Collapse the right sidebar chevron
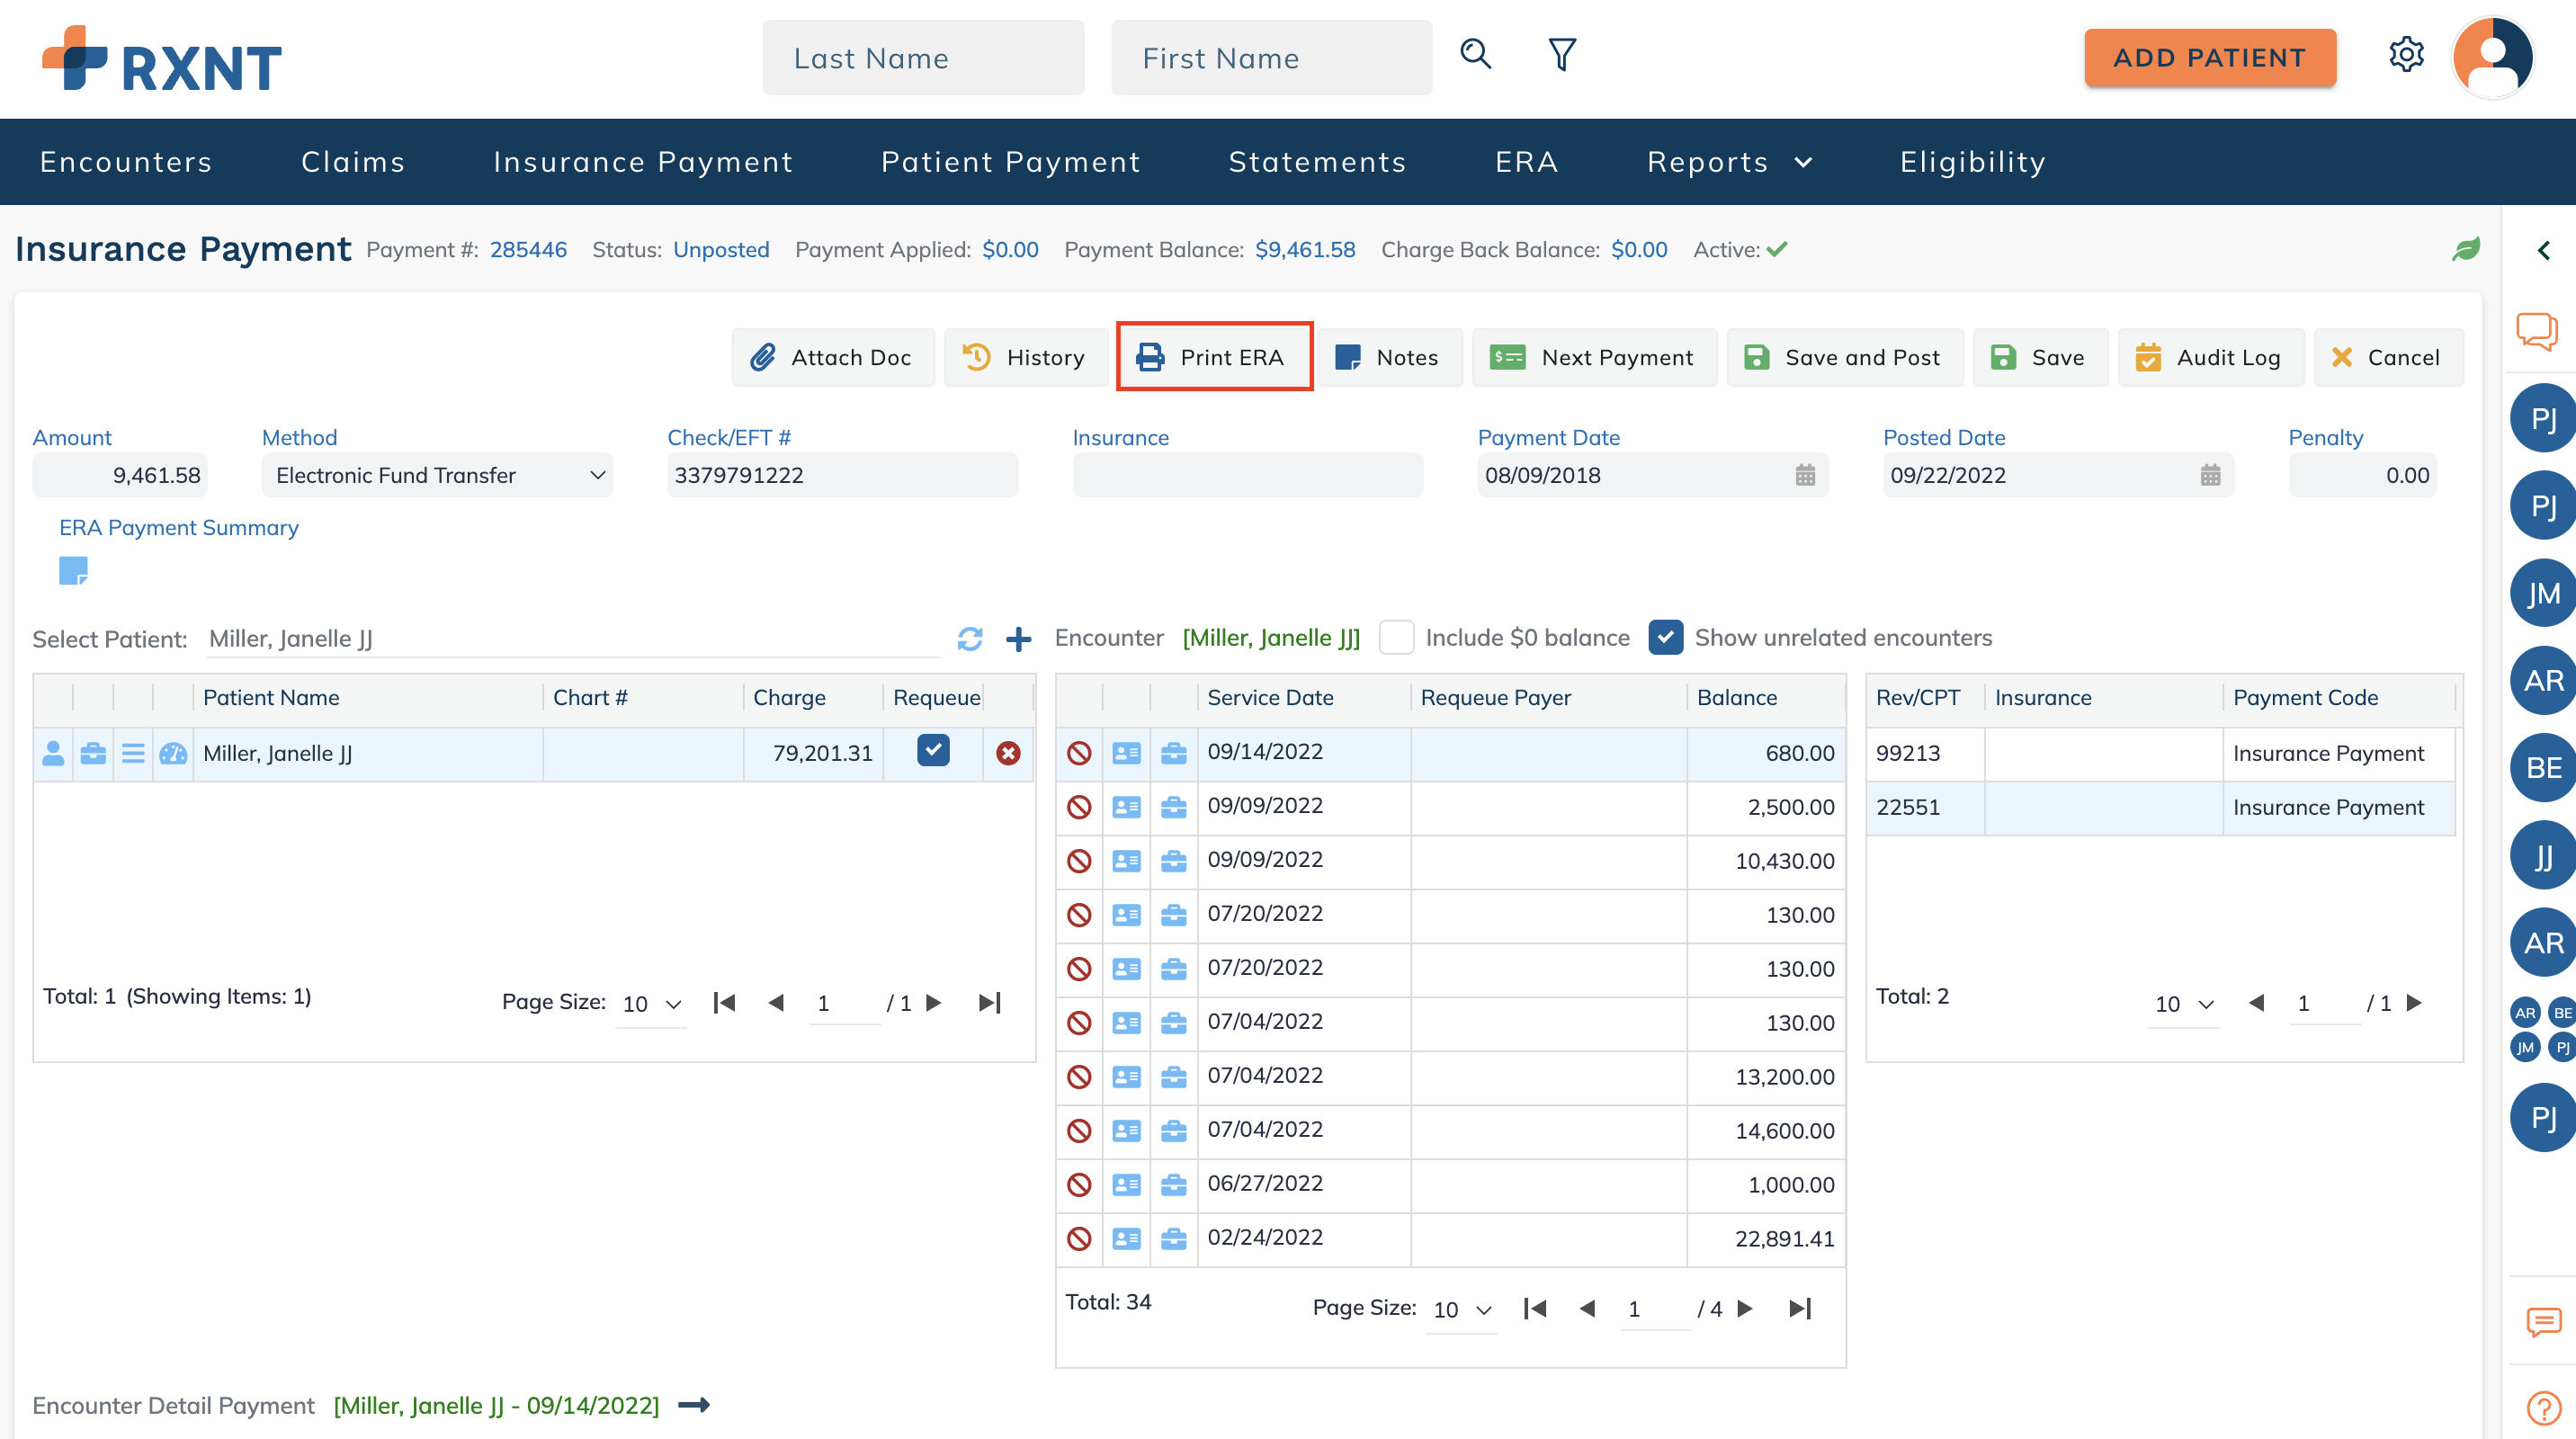This screenshot has height=1439, width=2576. [2544, 250]
